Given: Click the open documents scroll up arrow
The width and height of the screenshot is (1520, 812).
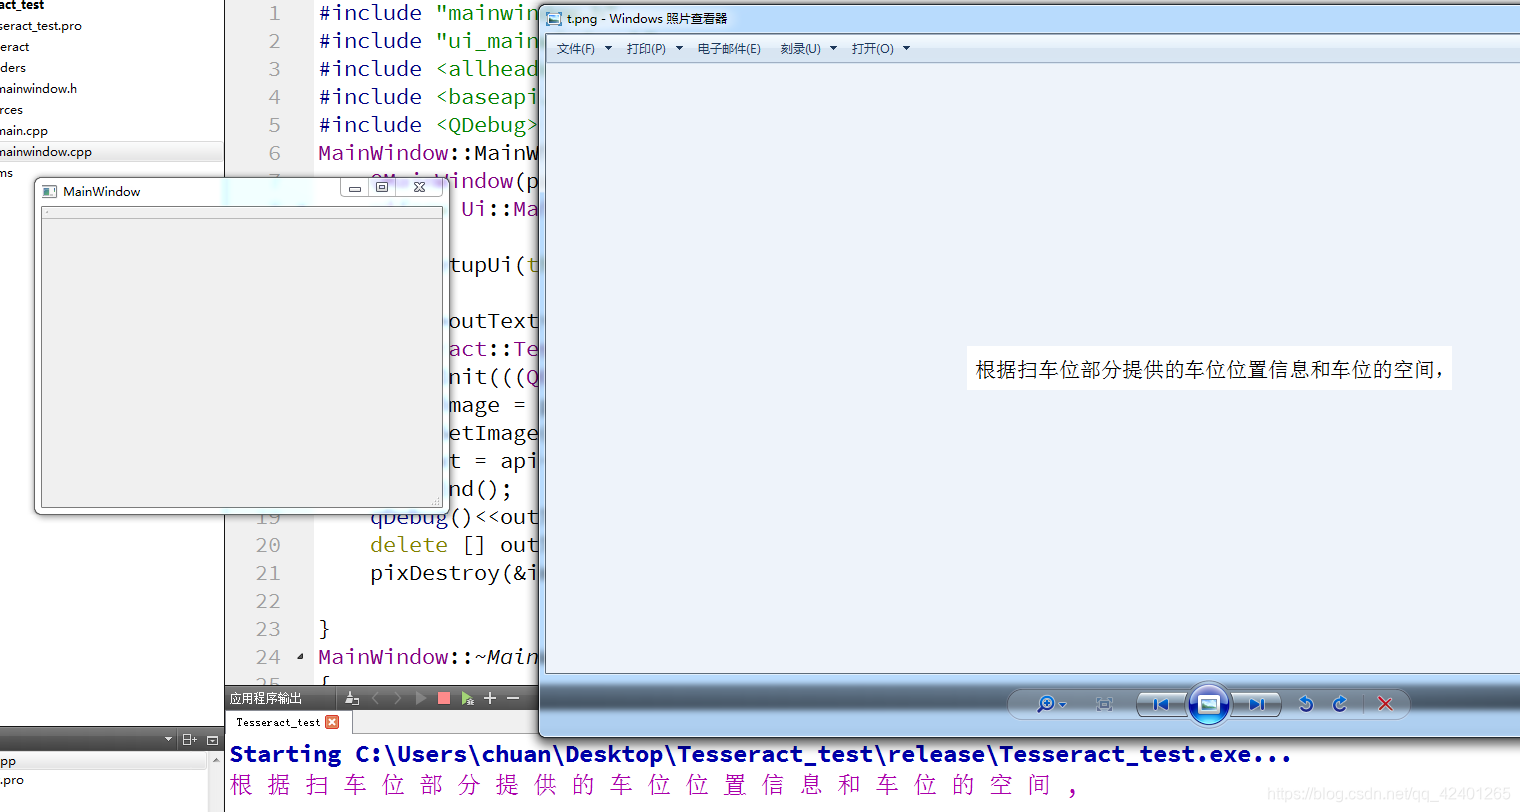Looking at the screenshot, I should (216, 761).
